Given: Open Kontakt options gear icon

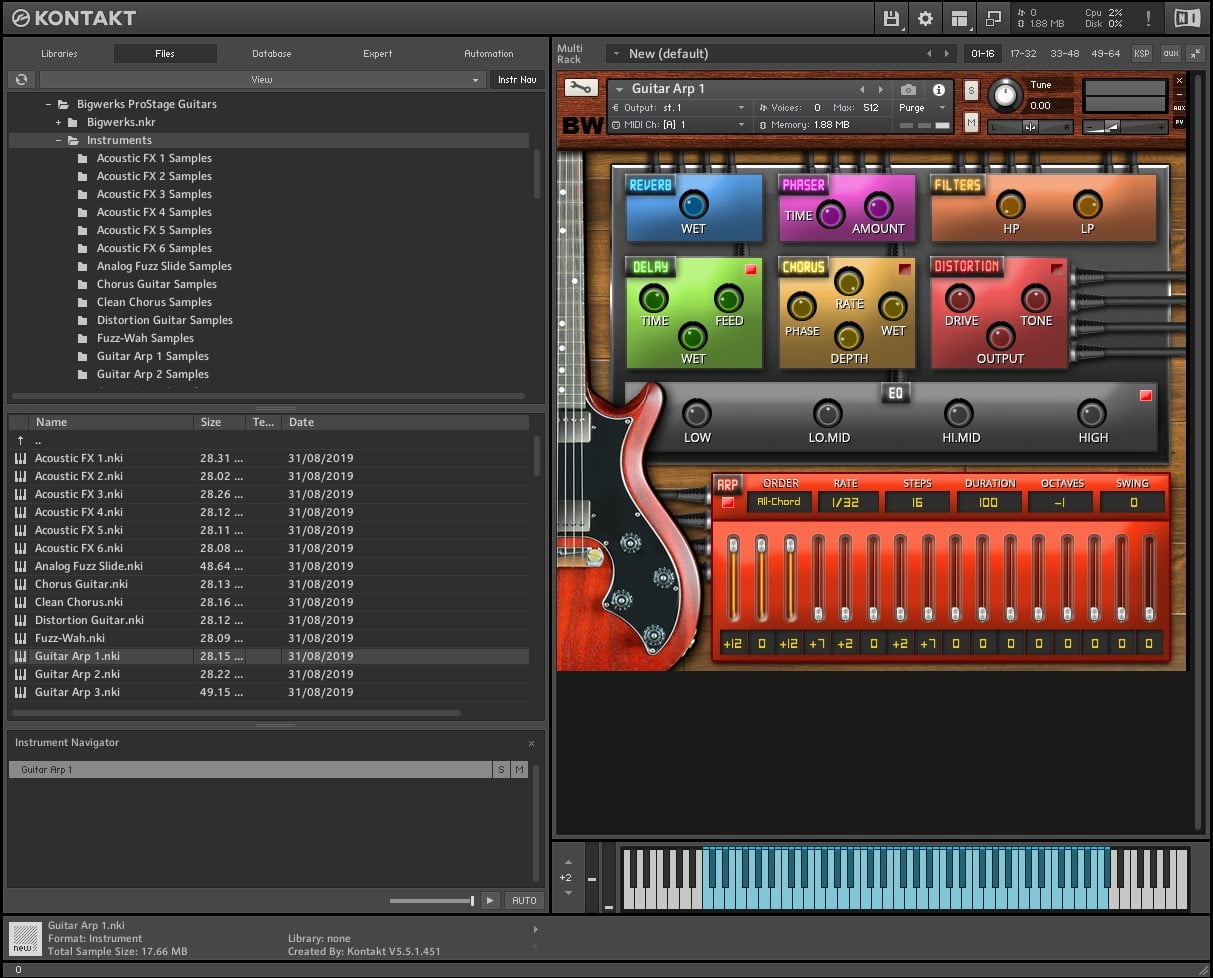Looking at the screenshot, I should (925, 18).
